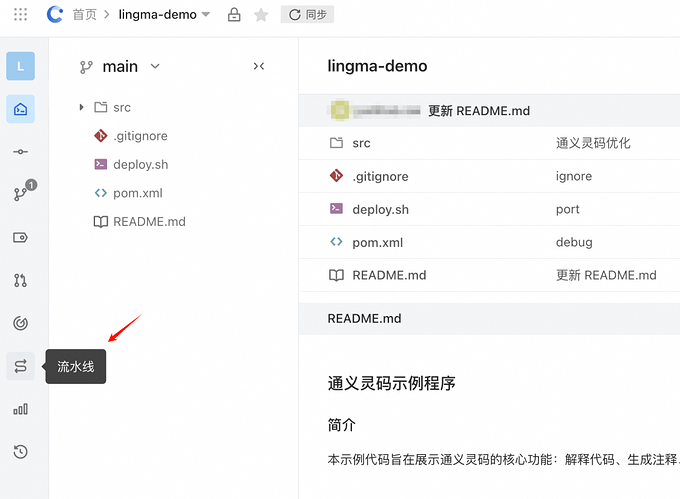Collapse the file tree panel
680x499 pixels.
coord(259,66)
